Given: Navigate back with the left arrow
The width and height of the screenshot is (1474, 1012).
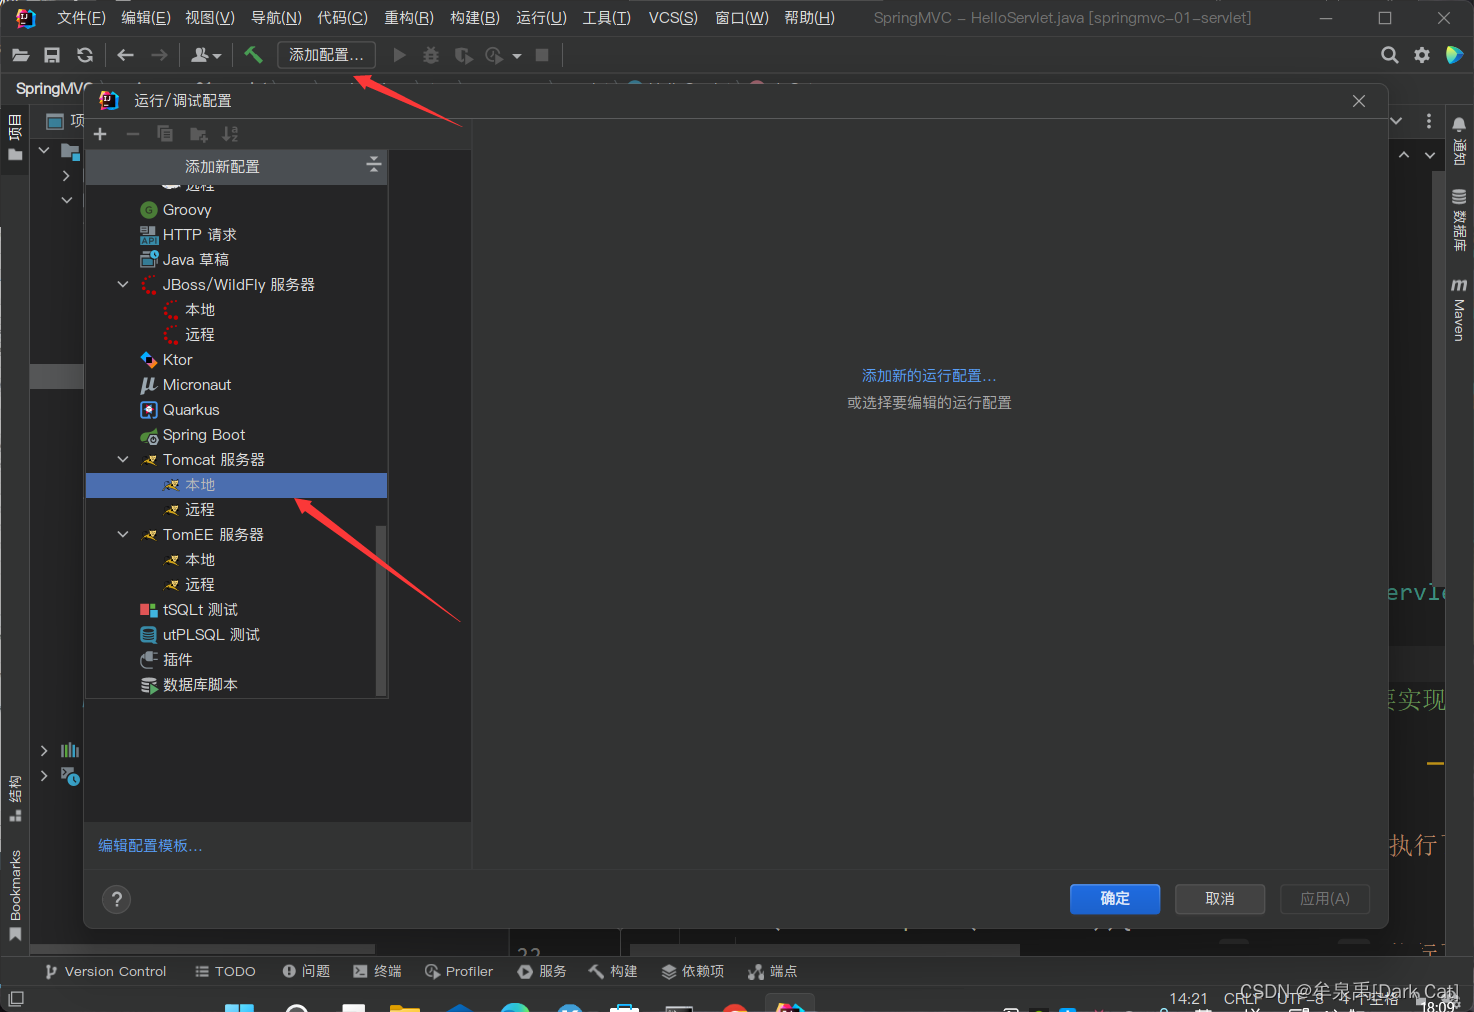Looking at the screenshot, I should coord(126,55).
